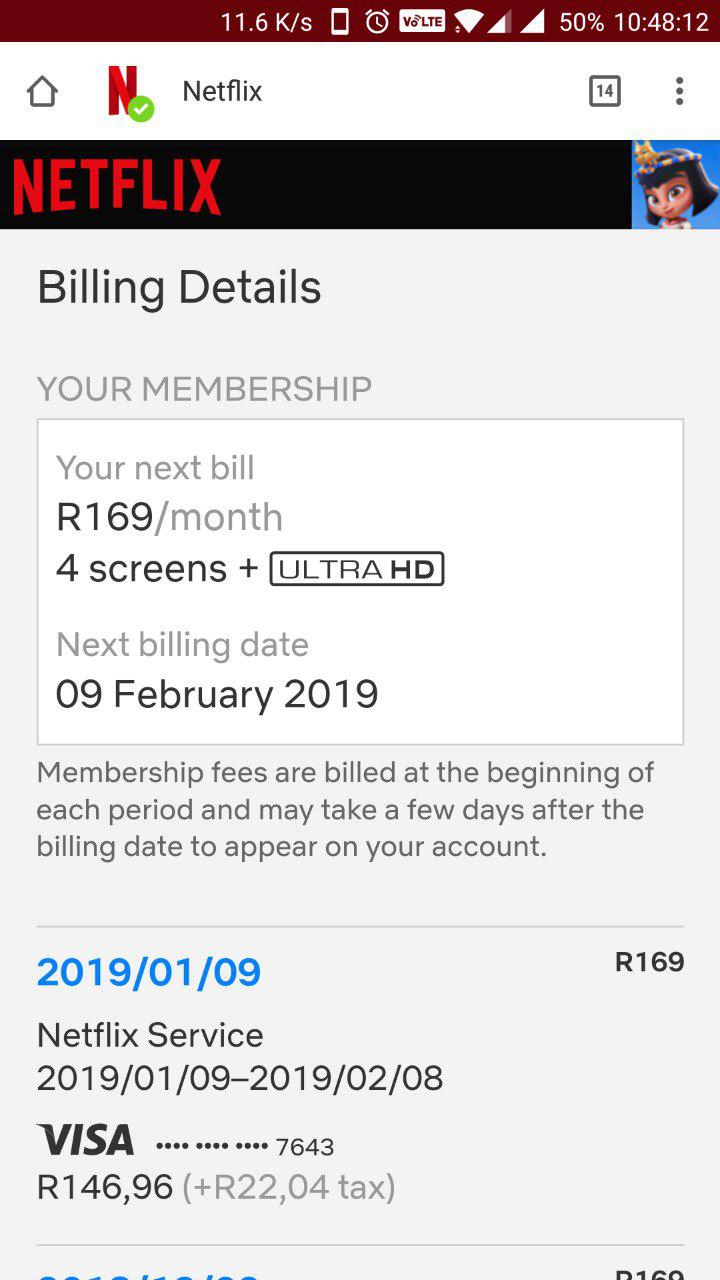Viewport: 720px width, 1280px height.
Task: Click the Billing Details heading
Action: (179, 288)
